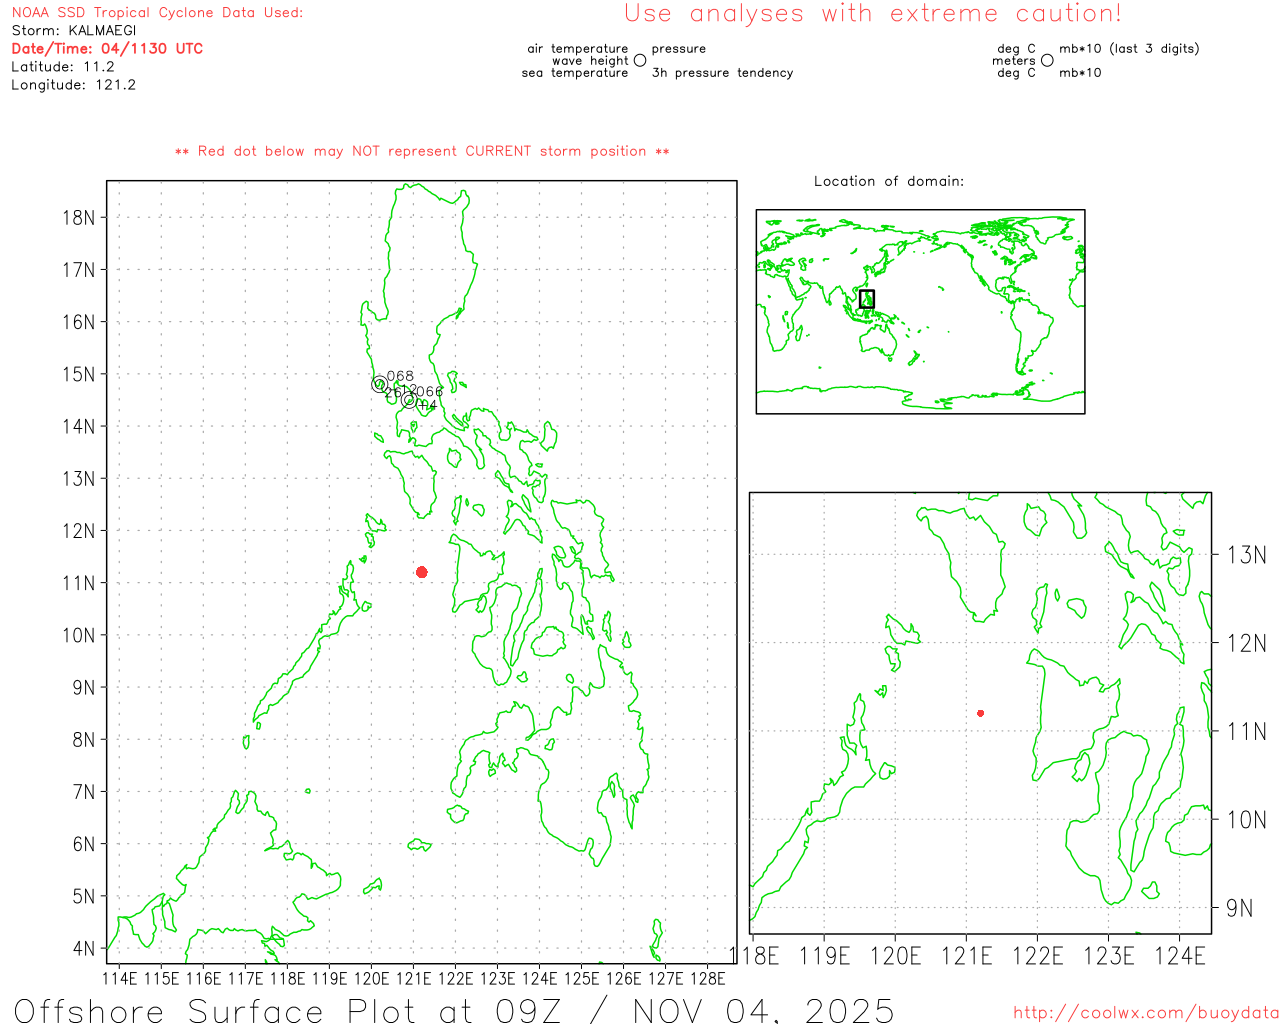Click the 'Use analyses with extreme caution!' warning
This screenshot has height=1024, width=1280.
pos(873,14)
